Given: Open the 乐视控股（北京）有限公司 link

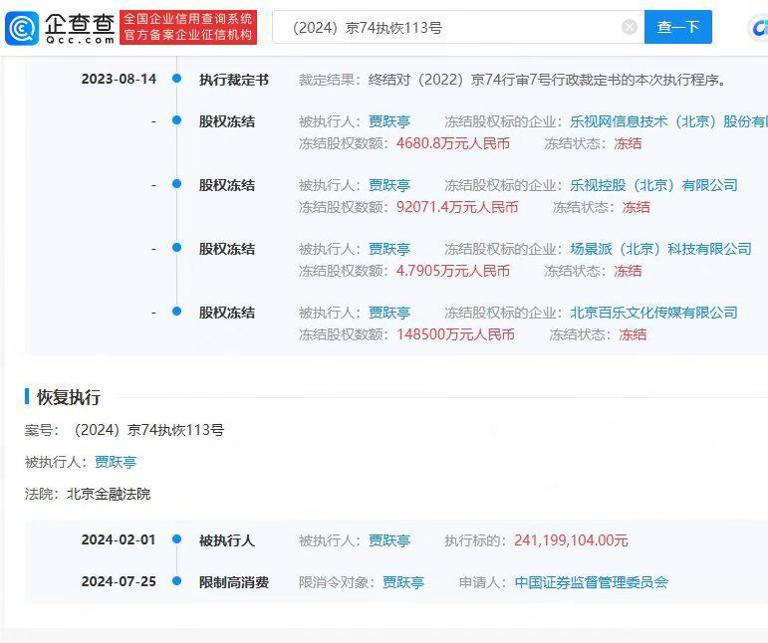Looking at the screenshot, I should click(653, 185).
